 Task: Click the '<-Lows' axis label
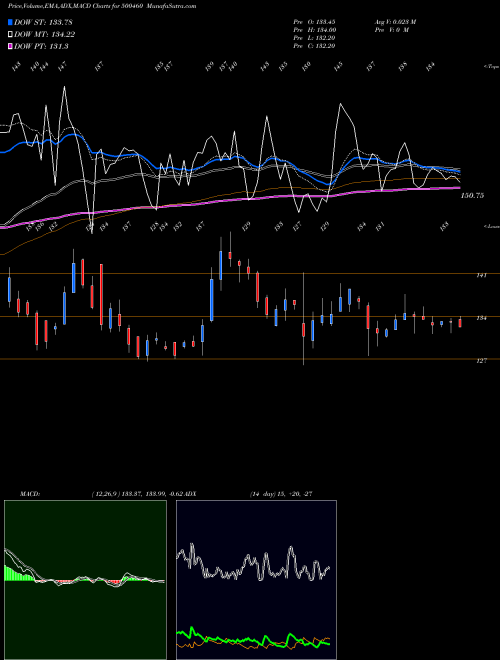(x=491, y=226)
